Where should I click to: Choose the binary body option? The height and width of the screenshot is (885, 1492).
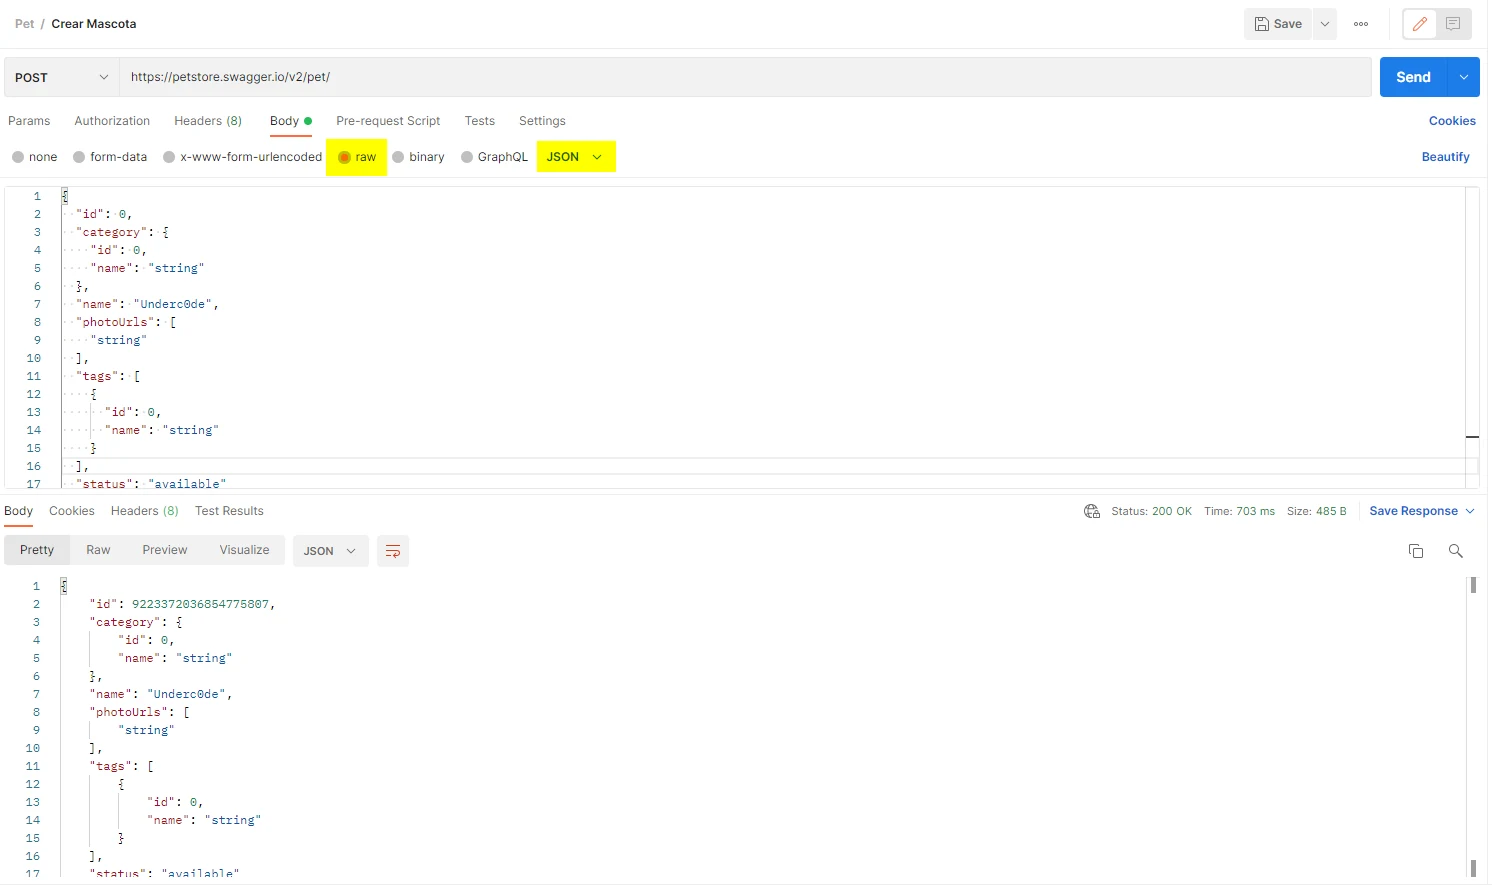coord(419,157)
